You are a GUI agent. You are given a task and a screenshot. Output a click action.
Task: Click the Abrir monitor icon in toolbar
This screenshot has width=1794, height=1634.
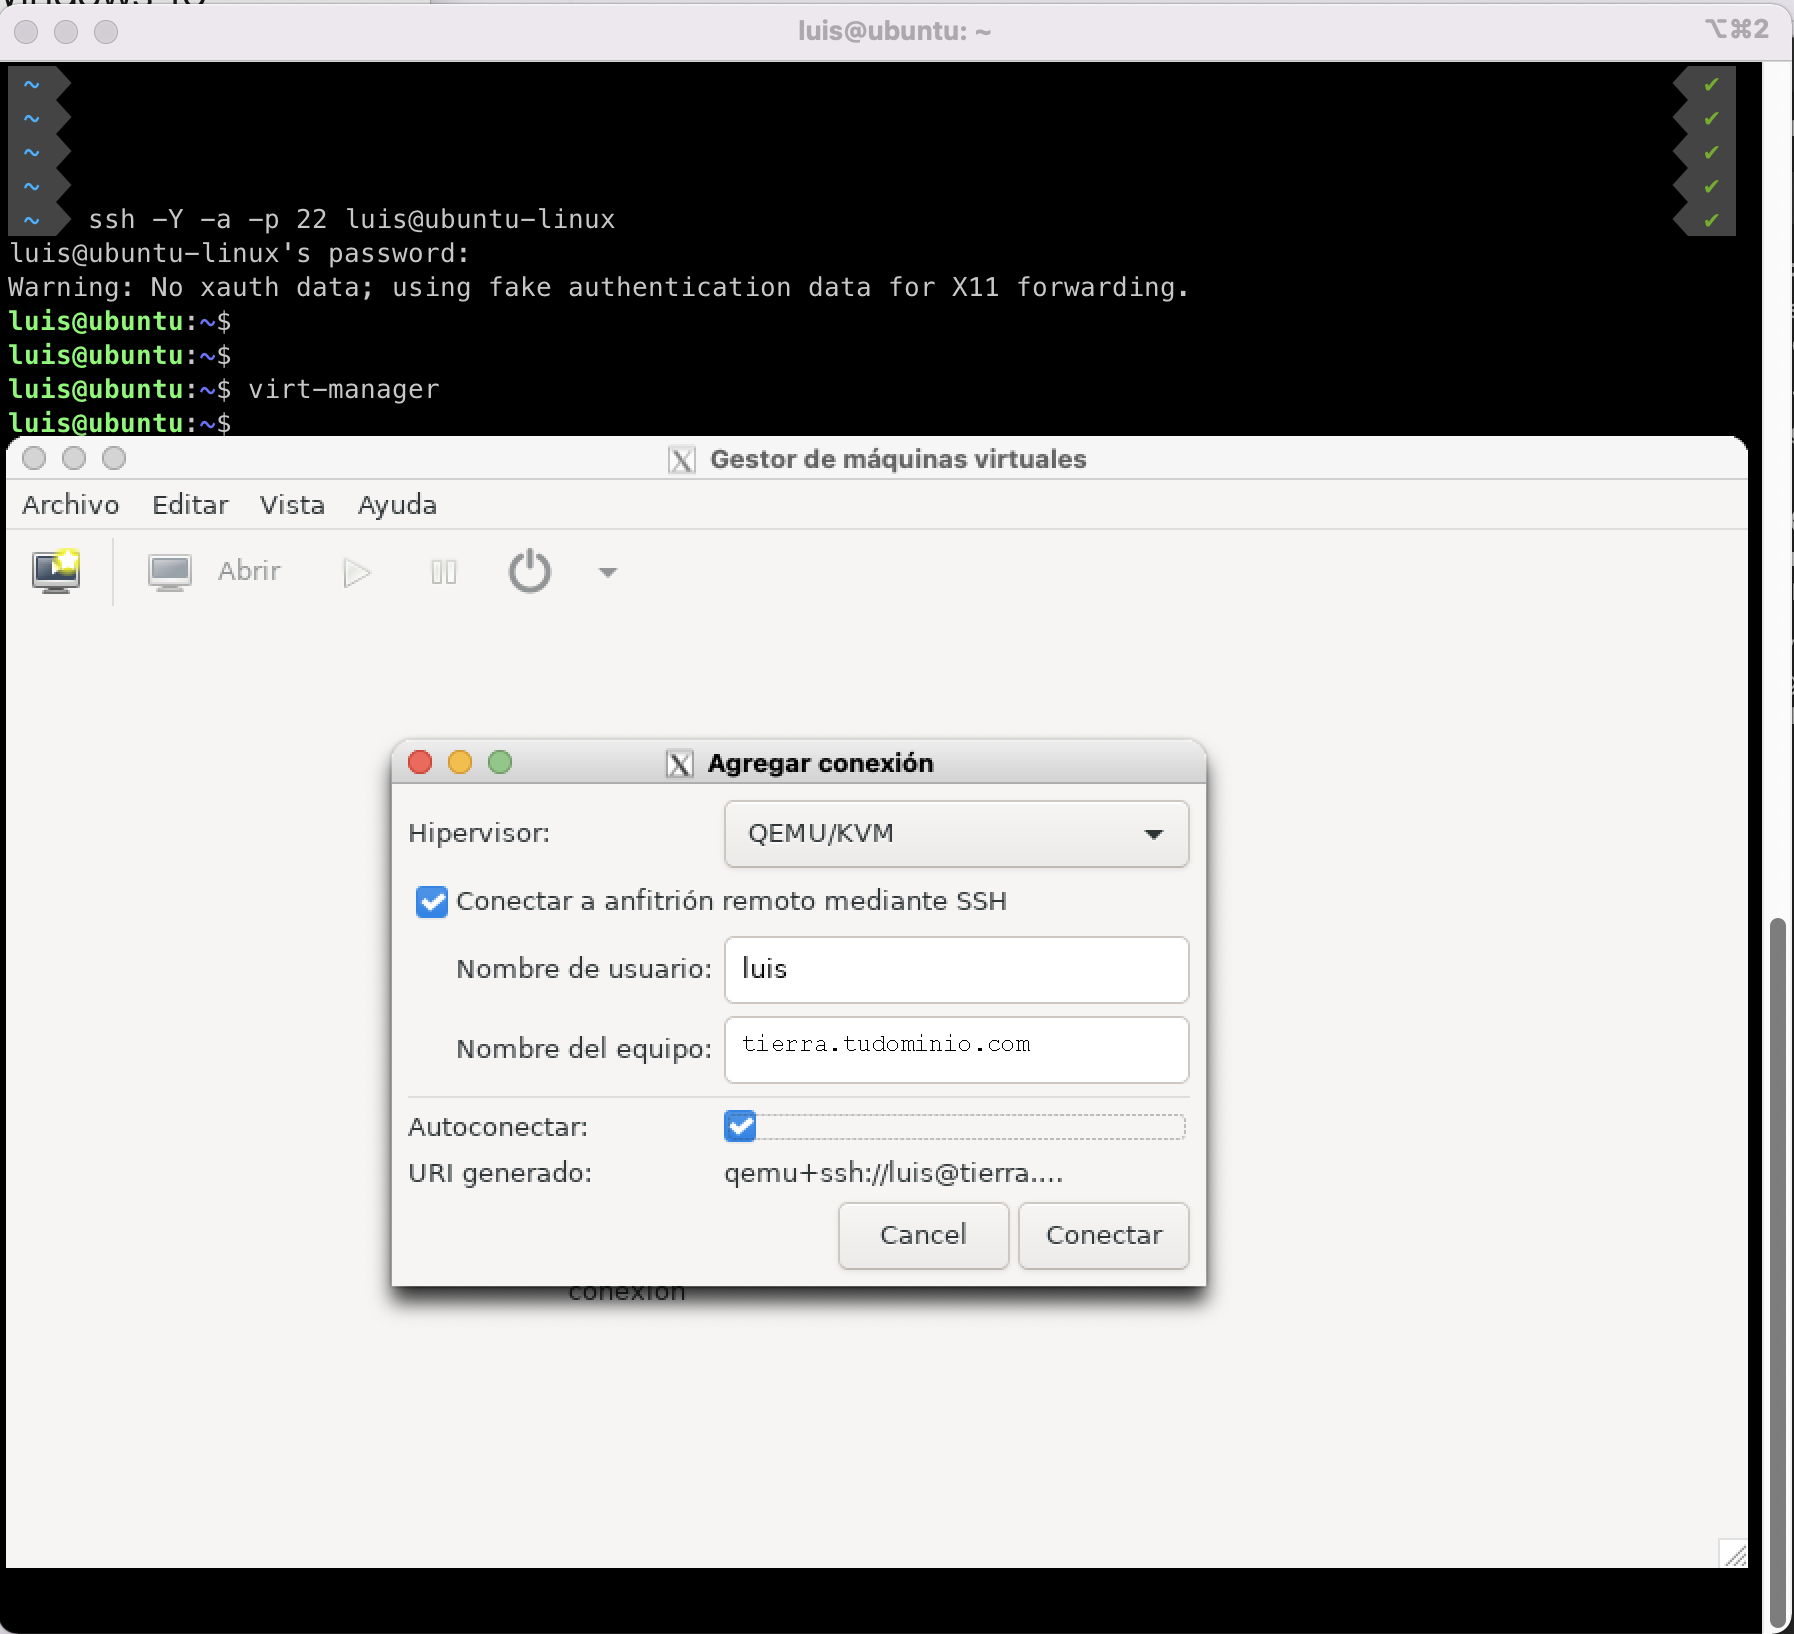170,572
